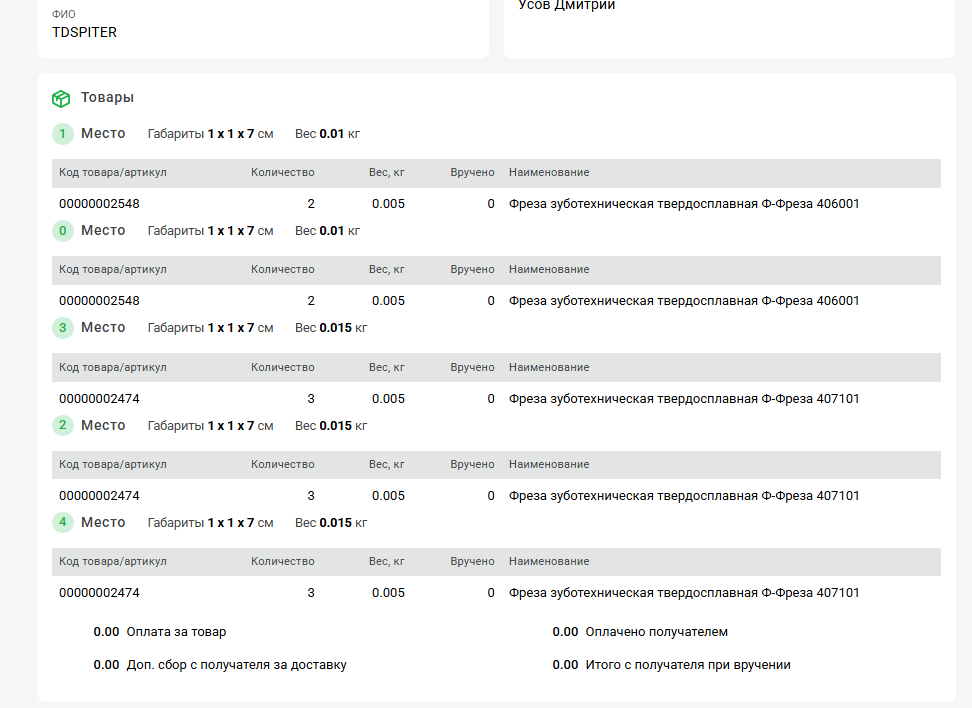This screenshot has height=708, width=972.
Task: Click the ФИО field label
Action: 64,15
